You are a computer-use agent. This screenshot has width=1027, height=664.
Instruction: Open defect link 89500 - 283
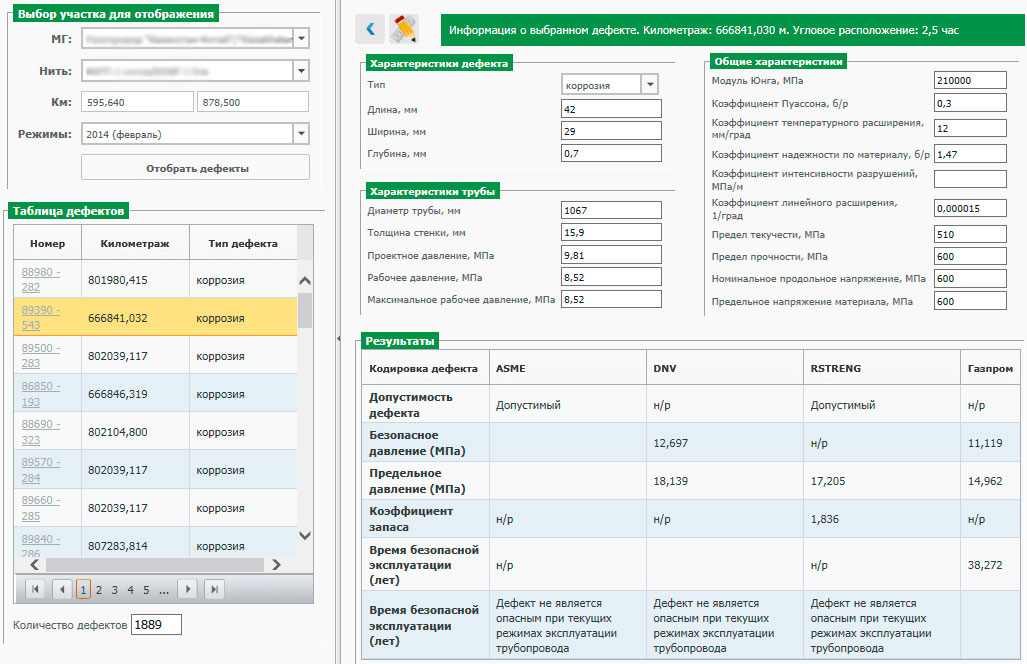[x=40, y=356]
